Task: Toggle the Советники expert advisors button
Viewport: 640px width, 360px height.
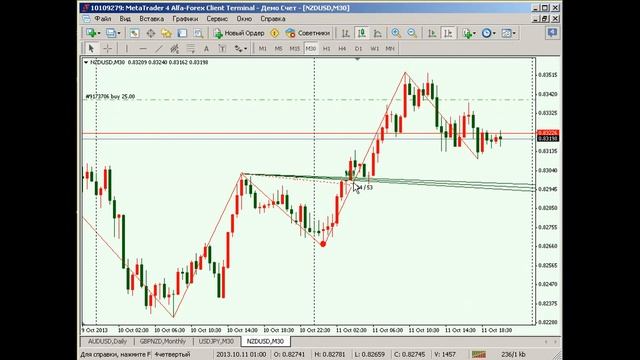Action: pyautogui.click(x=308, y=33)
